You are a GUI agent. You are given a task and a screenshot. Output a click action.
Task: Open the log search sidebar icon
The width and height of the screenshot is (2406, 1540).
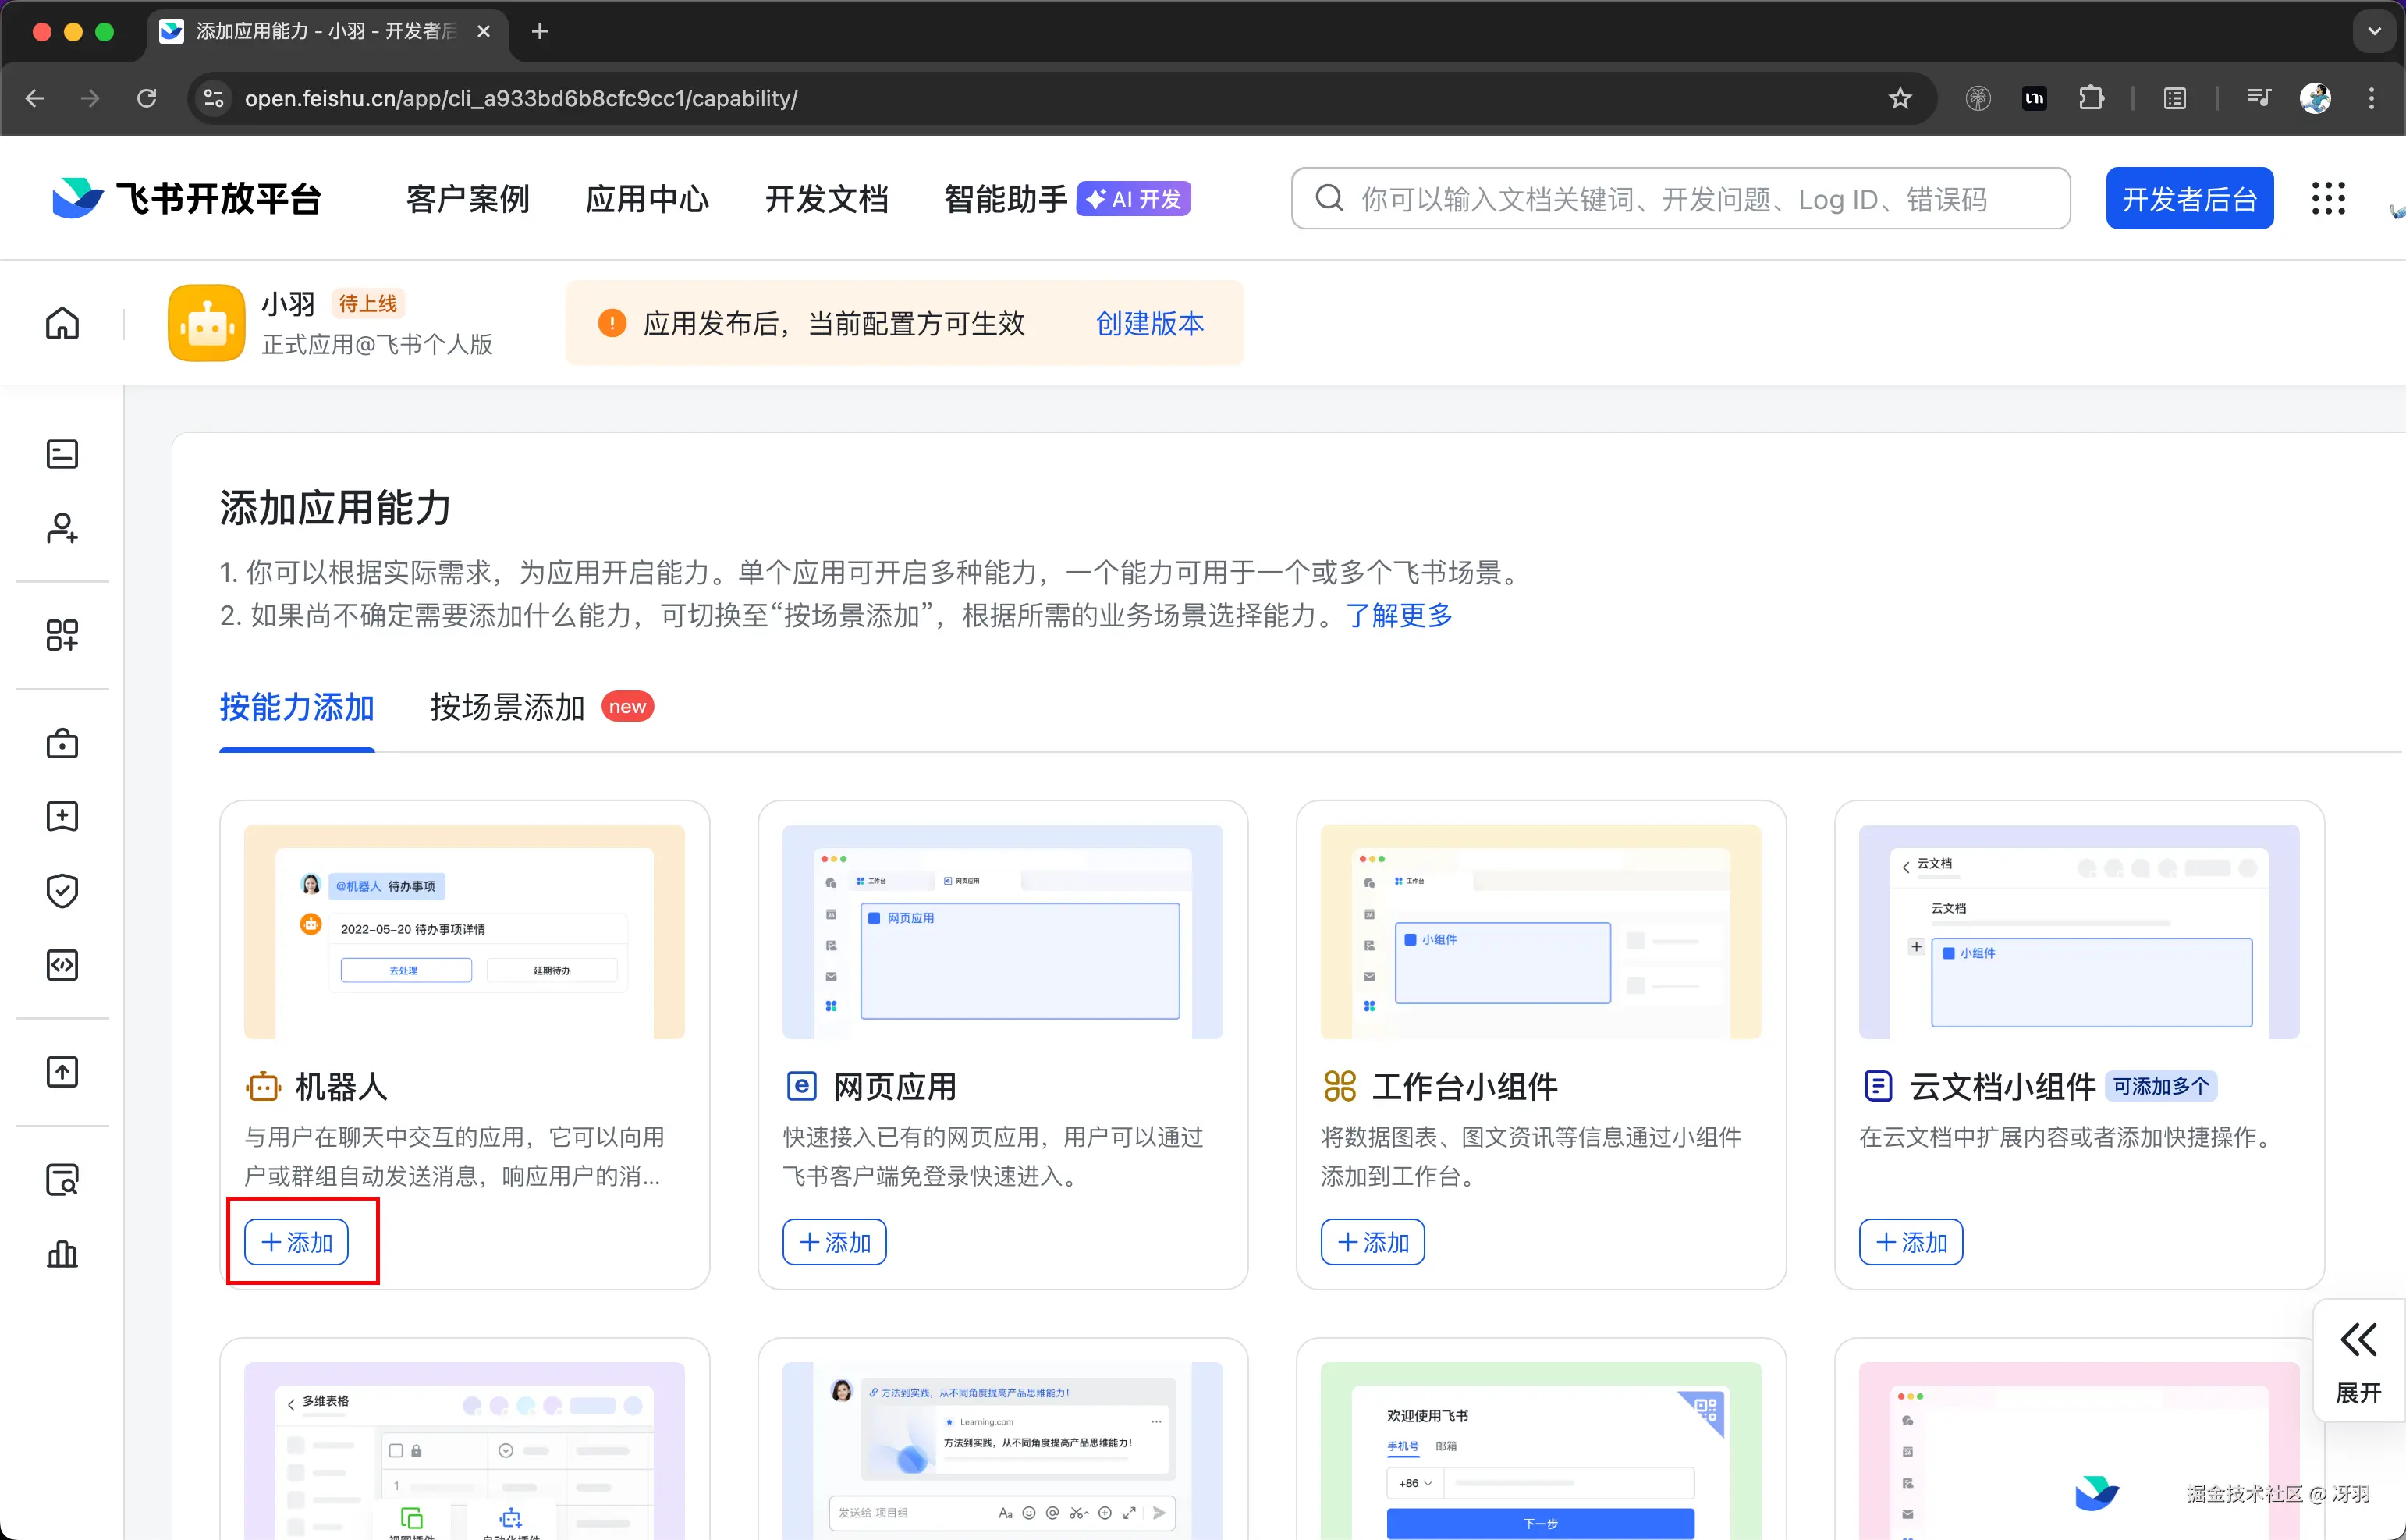pos(62,1180)
